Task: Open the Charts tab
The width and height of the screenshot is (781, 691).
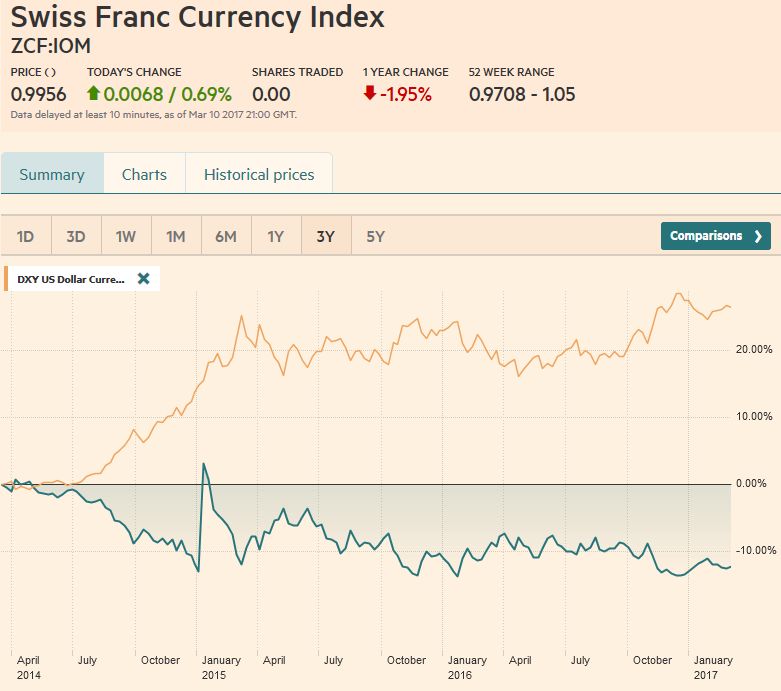Action: pos(144,174)
